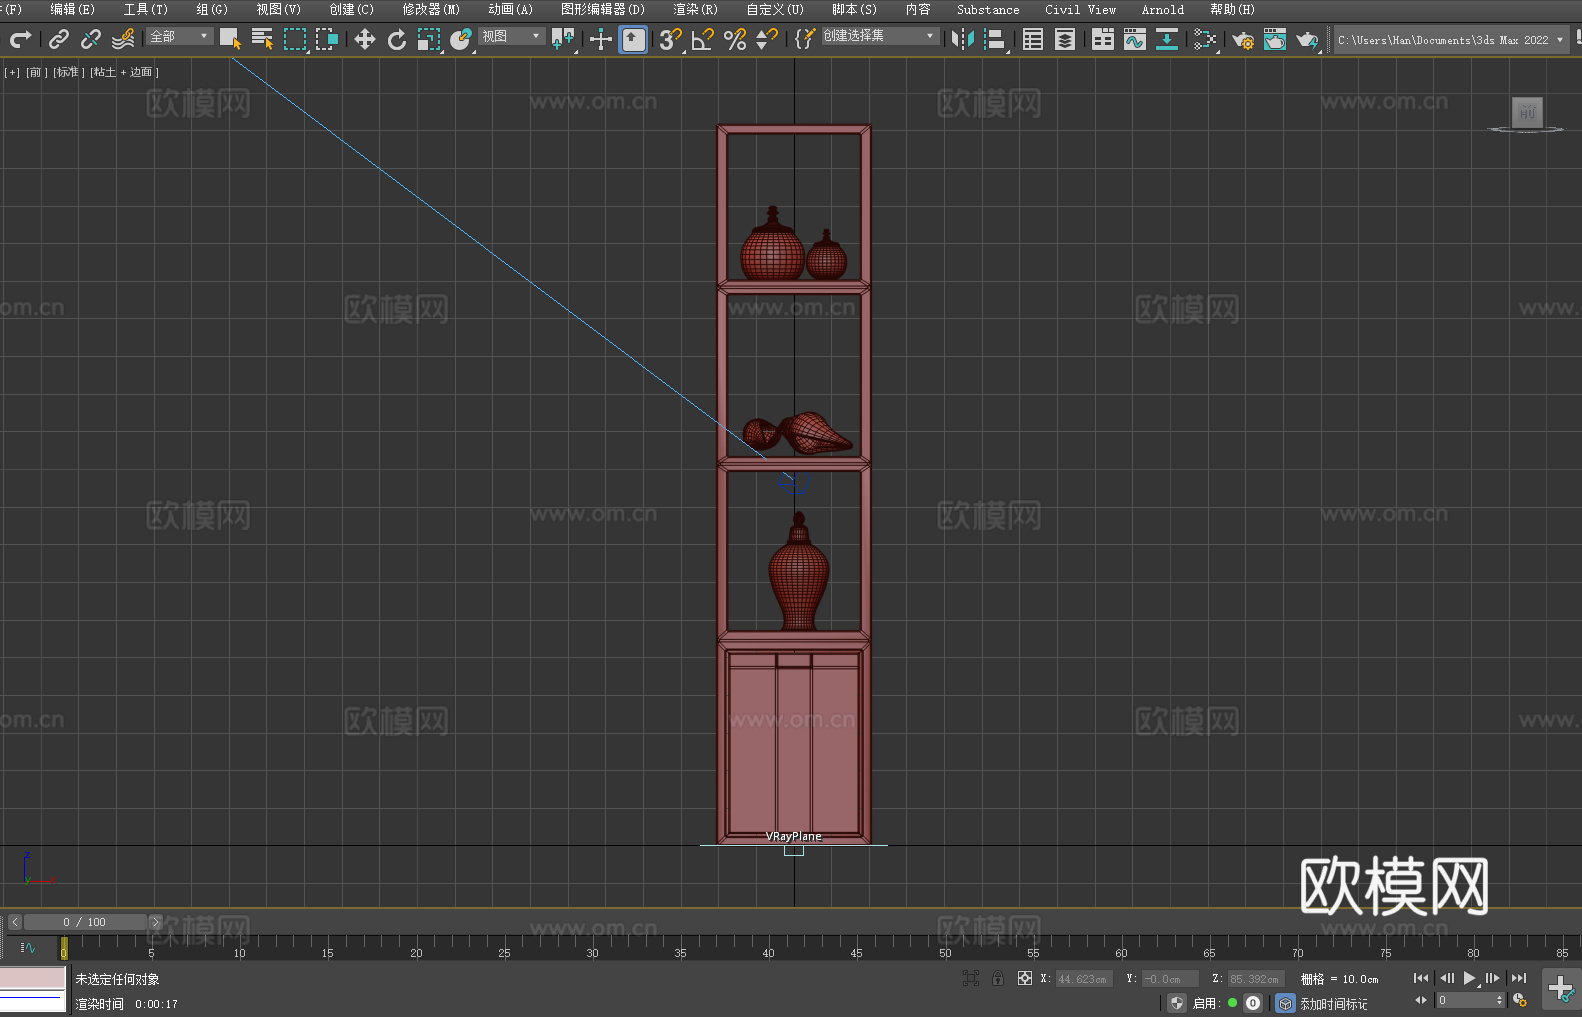
Task: Open project path dropdown arrow
Action: [1559, 40]
